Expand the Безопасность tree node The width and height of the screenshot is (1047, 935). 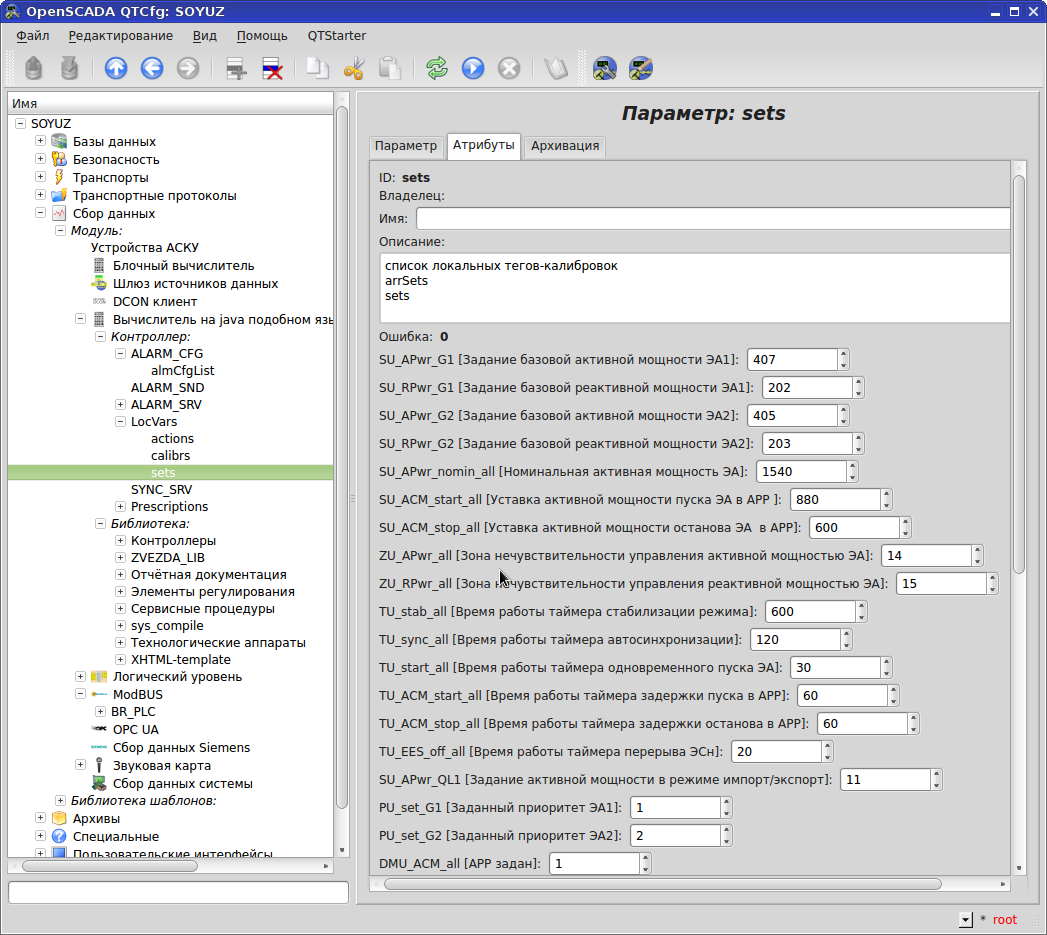[40, 159]
